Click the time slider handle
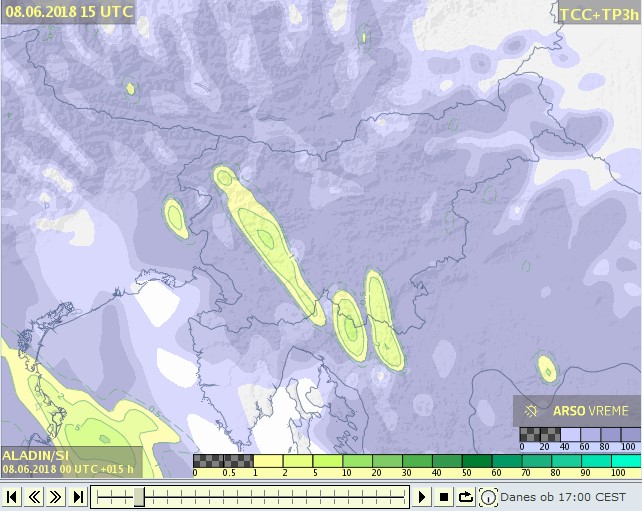Screen dimensions: 642x511 [x=139, y=497]
